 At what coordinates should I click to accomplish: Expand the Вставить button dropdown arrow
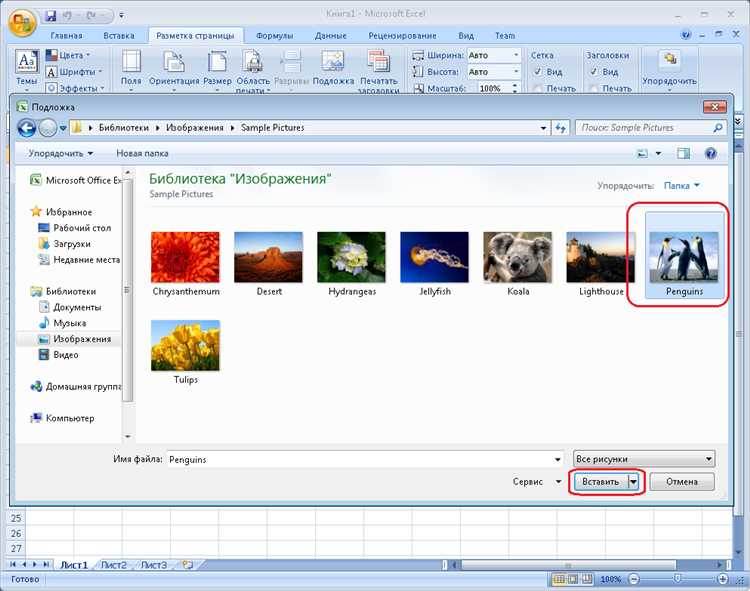tap(633, 482)
